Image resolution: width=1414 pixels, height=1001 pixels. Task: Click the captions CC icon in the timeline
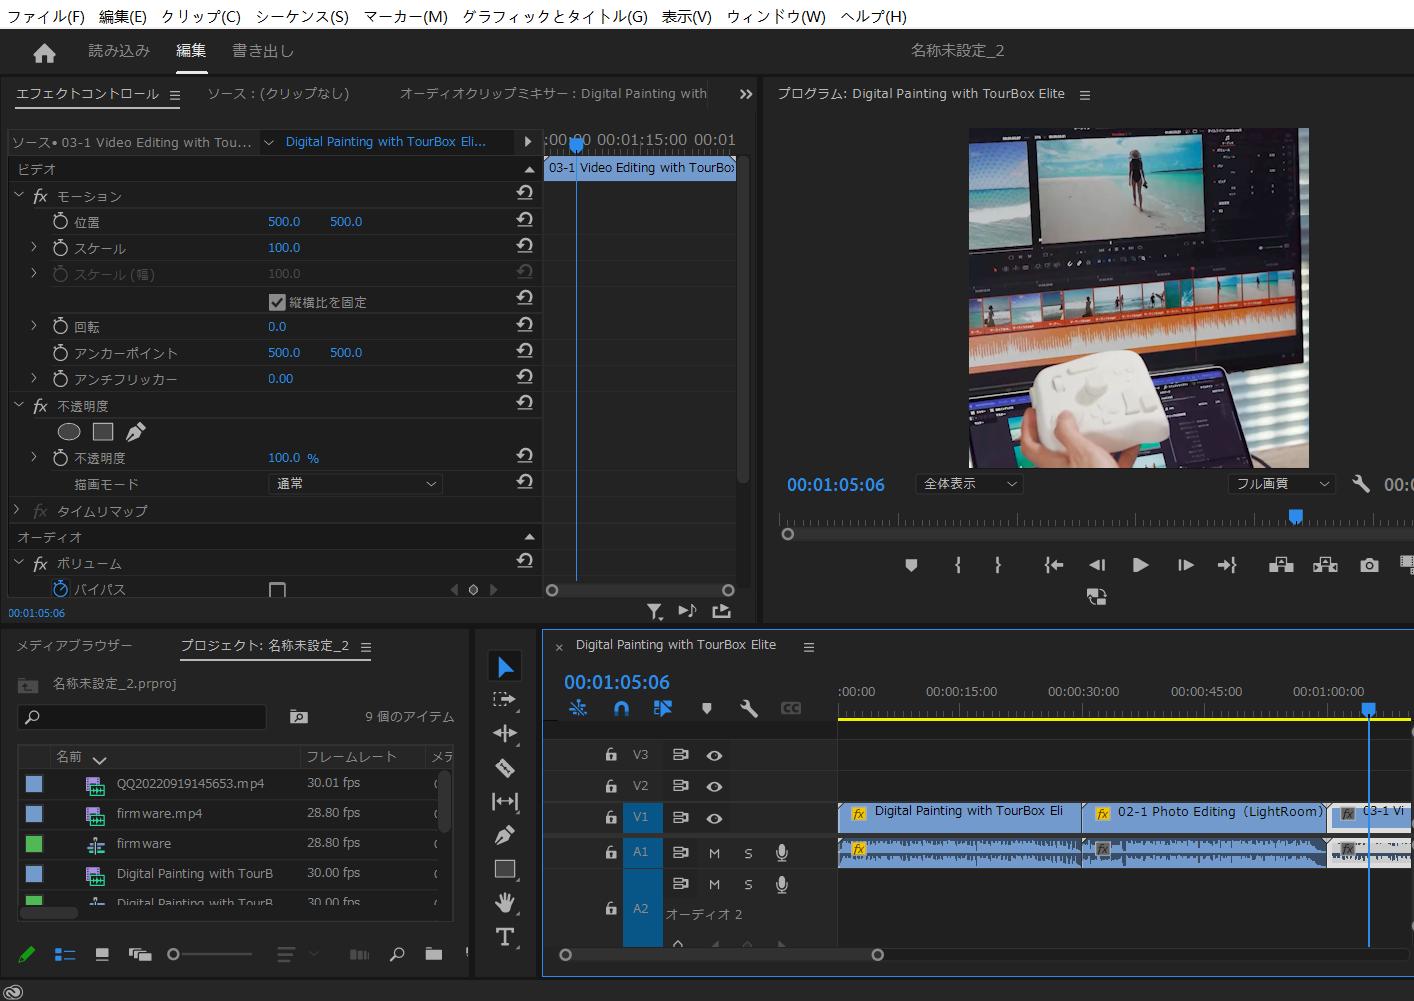coord(791,708)
